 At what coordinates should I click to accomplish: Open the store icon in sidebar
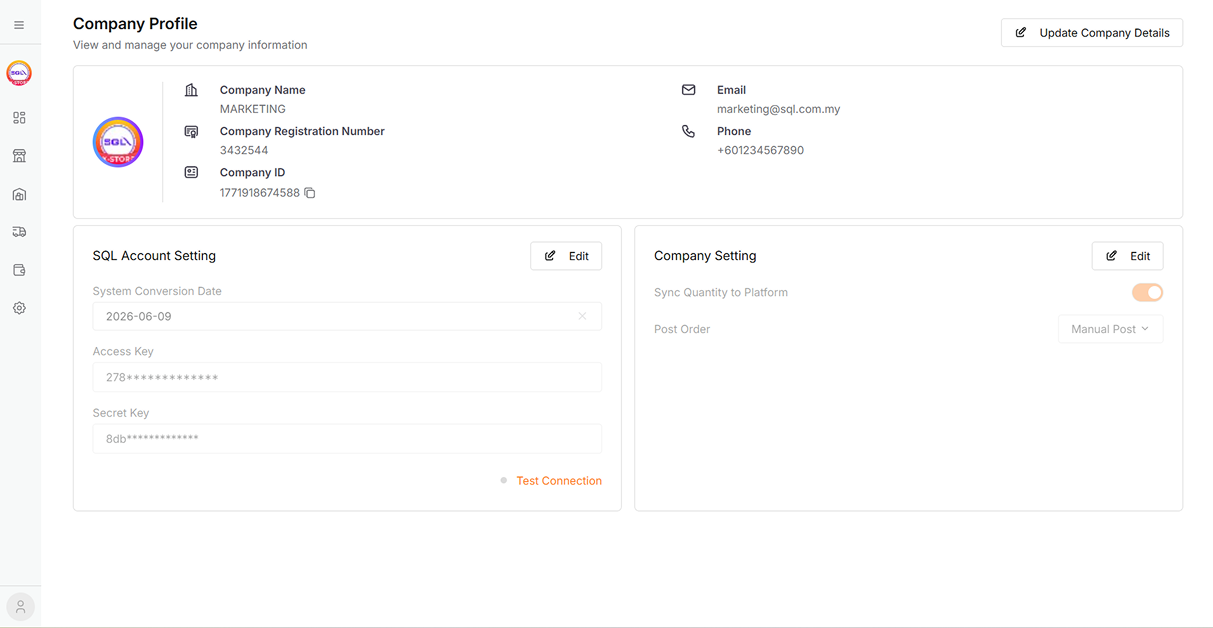pos(19,156)
